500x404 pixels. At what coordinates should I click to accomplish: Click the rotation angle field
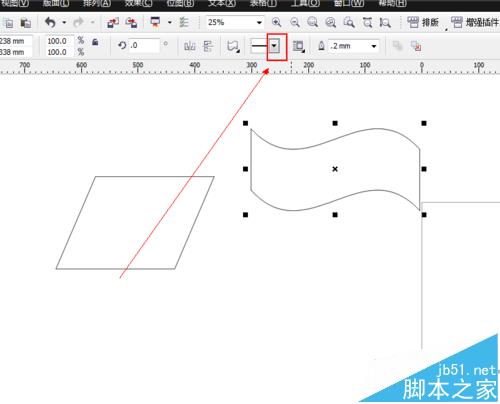coord(144,45)
